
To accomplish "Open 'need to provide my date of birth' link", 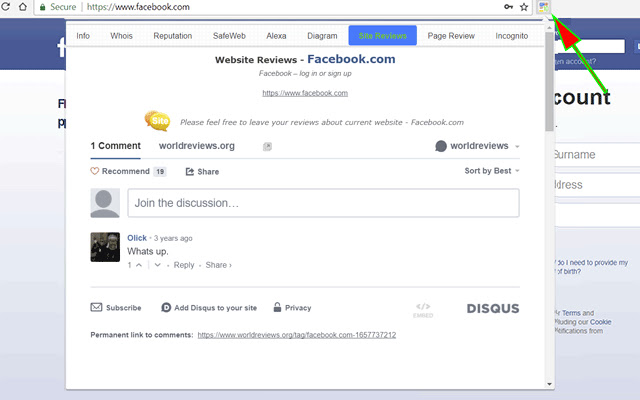I will pyautogui.click(x=591, y=267).
